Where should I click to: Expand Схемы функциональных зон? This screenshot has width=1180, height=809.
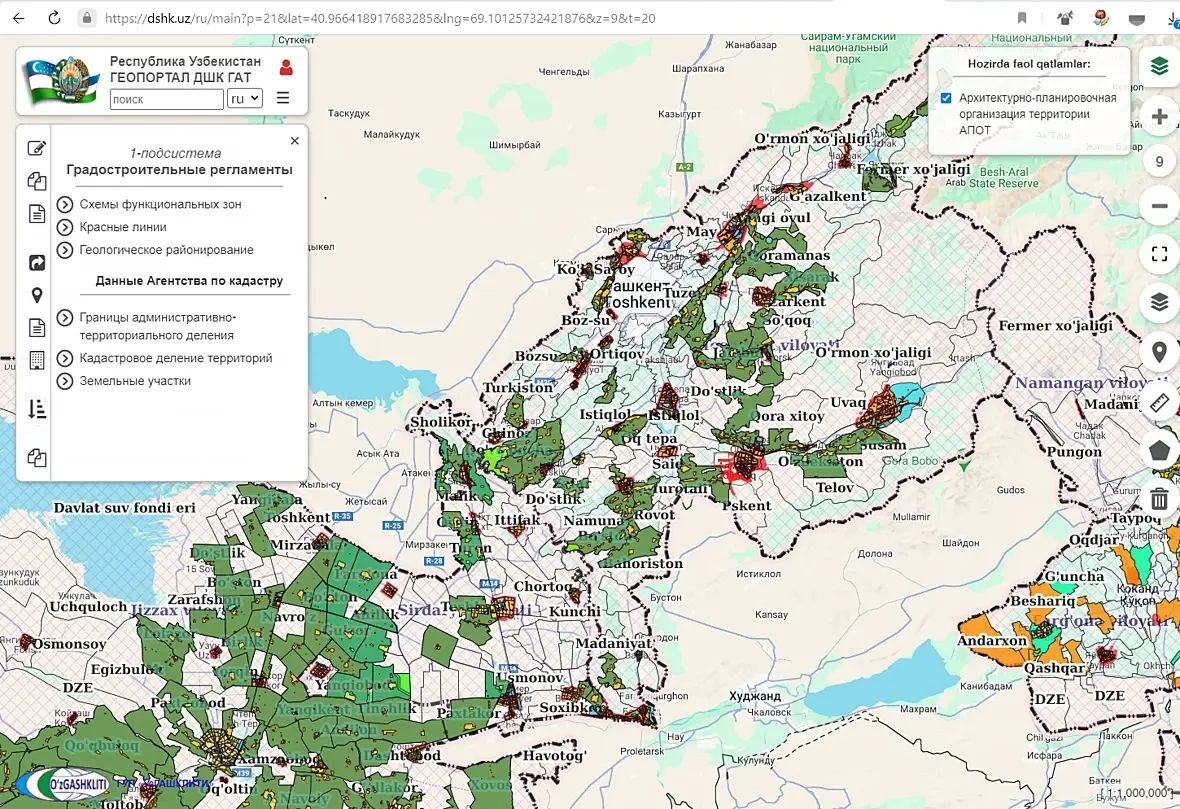(x=65, y=204)
